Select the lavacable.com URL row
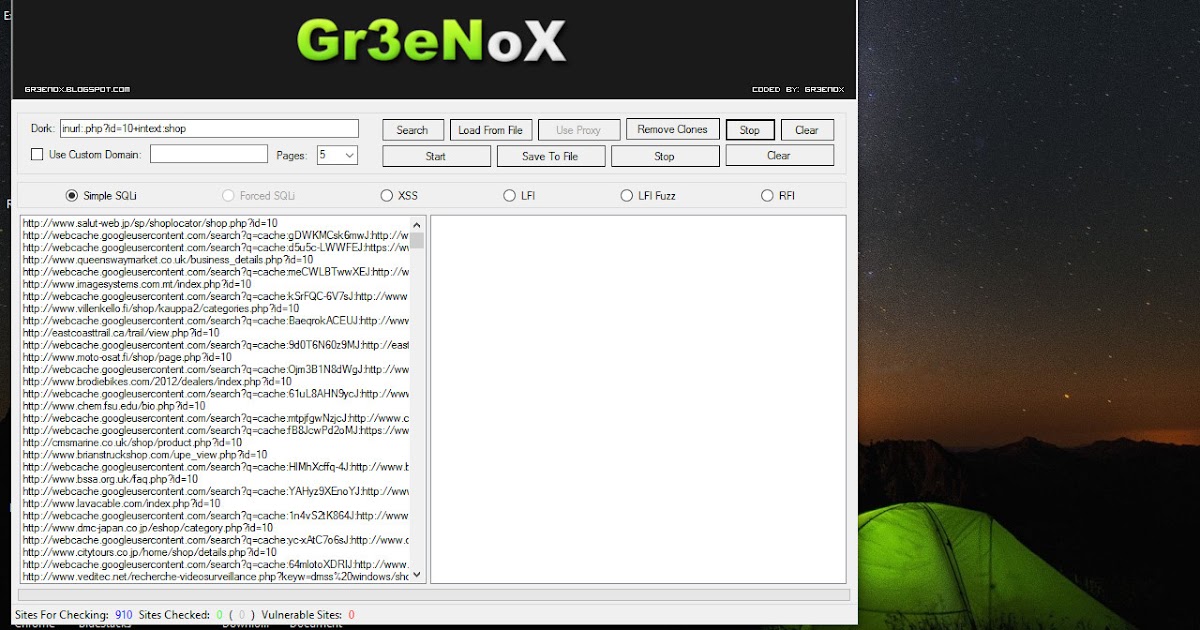Screen dimensions: 1200x630 point(215,503)
